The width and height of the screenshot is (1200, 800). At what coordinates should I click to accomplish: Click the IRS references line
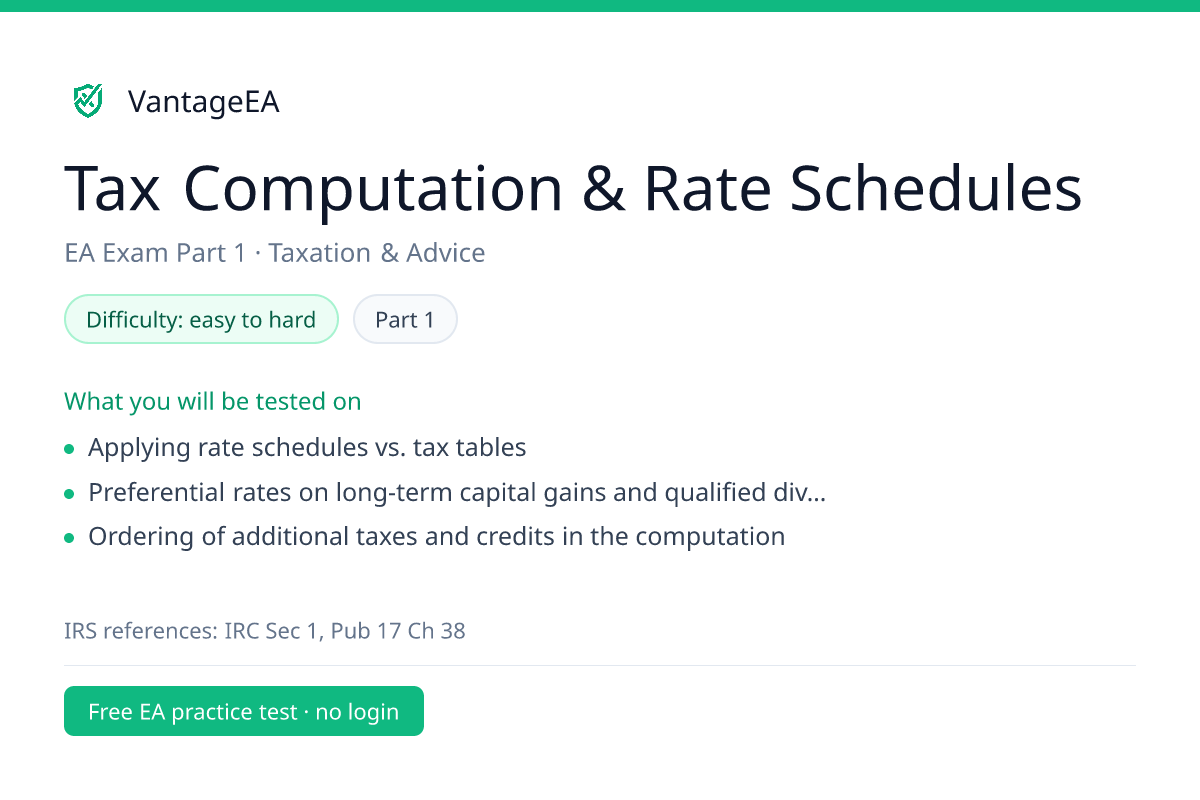click(265, 631)
